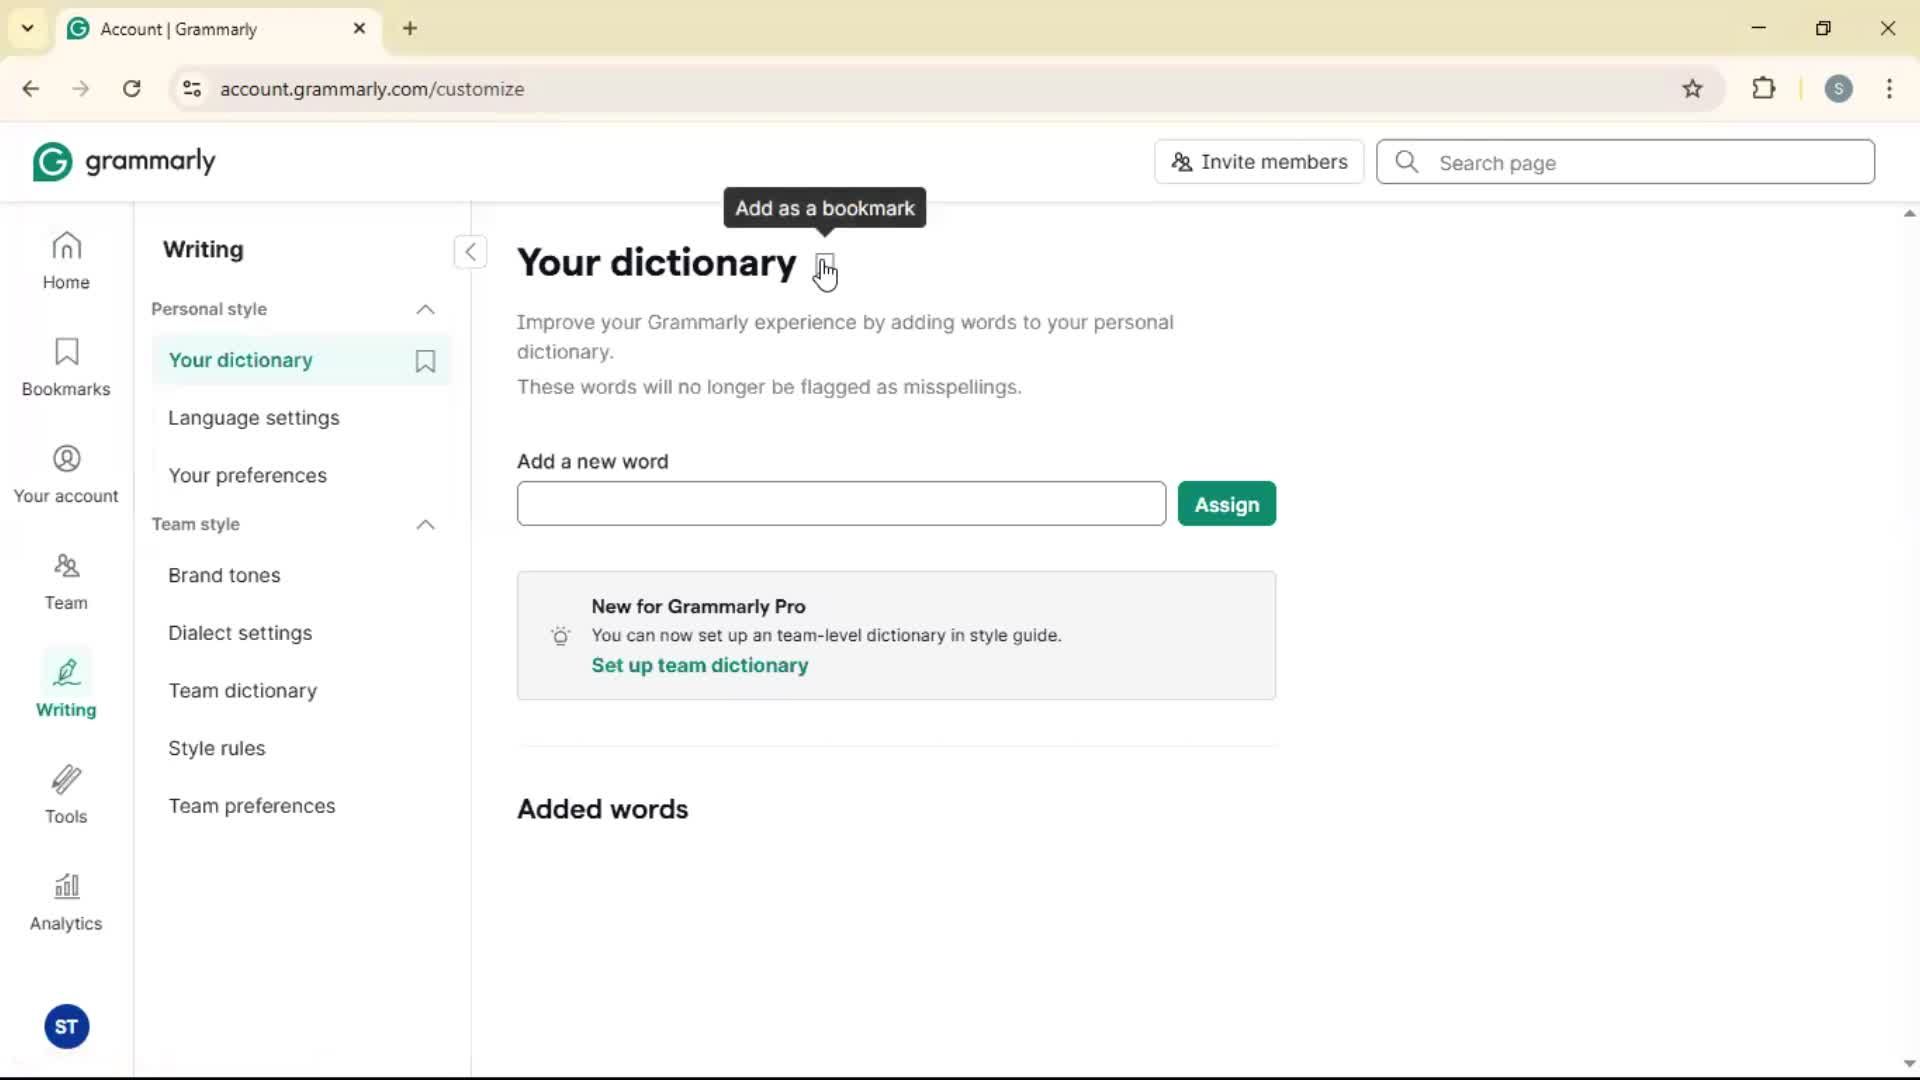Collapse the Team style section
Image resolution: width=1920 pixels, height=1080 pixels.
pyautogui.click(x=425, y=525)
